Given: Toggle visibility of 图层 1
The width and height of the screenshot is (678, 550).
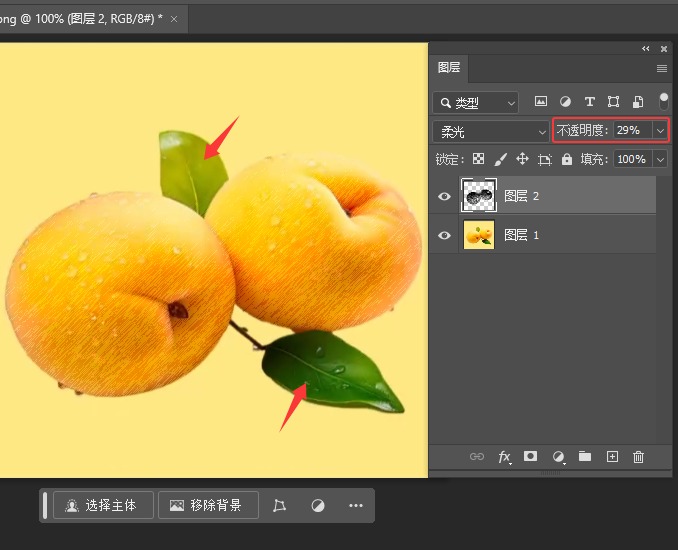Looking at the screenshot, I should pos(445,235).
